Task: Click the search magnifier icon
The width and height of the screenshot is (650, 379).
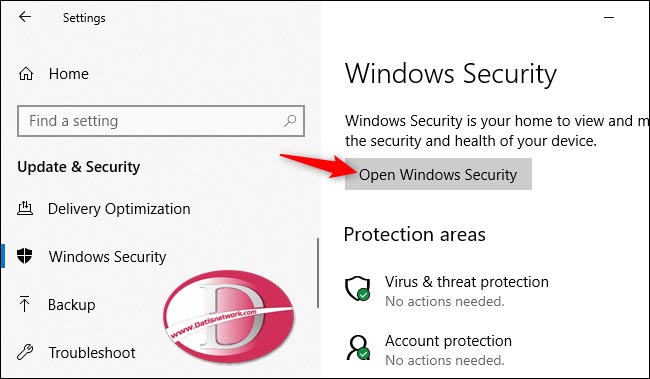Action: (290, 121)
